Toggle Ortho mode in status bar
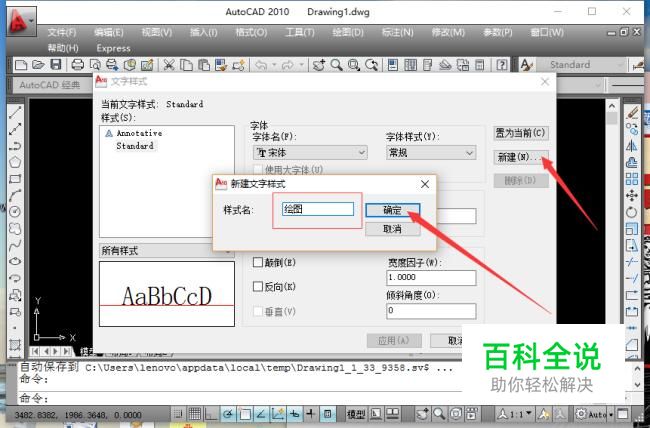The width and height of the screenshot is (650, 428). [211, 414]
